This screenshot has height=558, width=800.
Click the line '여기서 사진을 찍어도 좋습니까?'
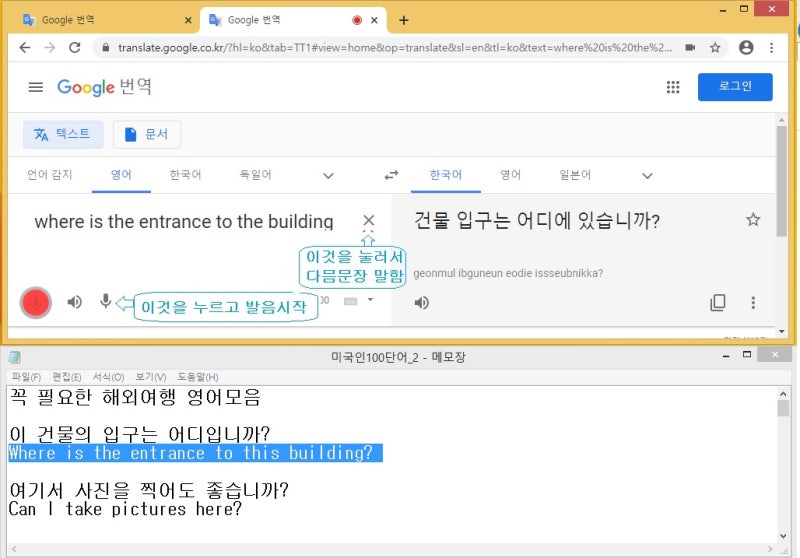[x=149, y=490]
